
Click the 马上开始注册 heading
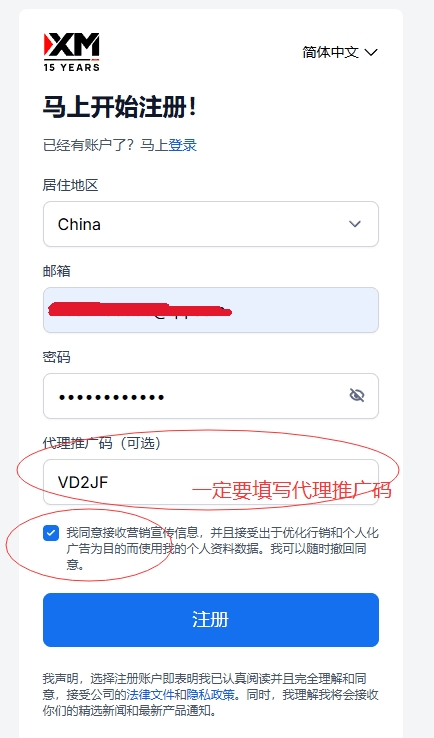(120, 107)
